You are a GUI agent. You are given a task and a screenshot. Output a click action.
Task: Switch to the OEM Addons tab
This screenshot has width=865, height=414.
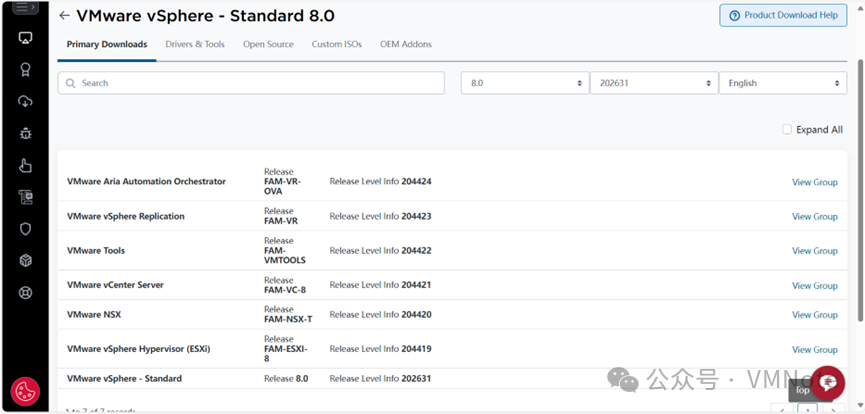[406, 44]
